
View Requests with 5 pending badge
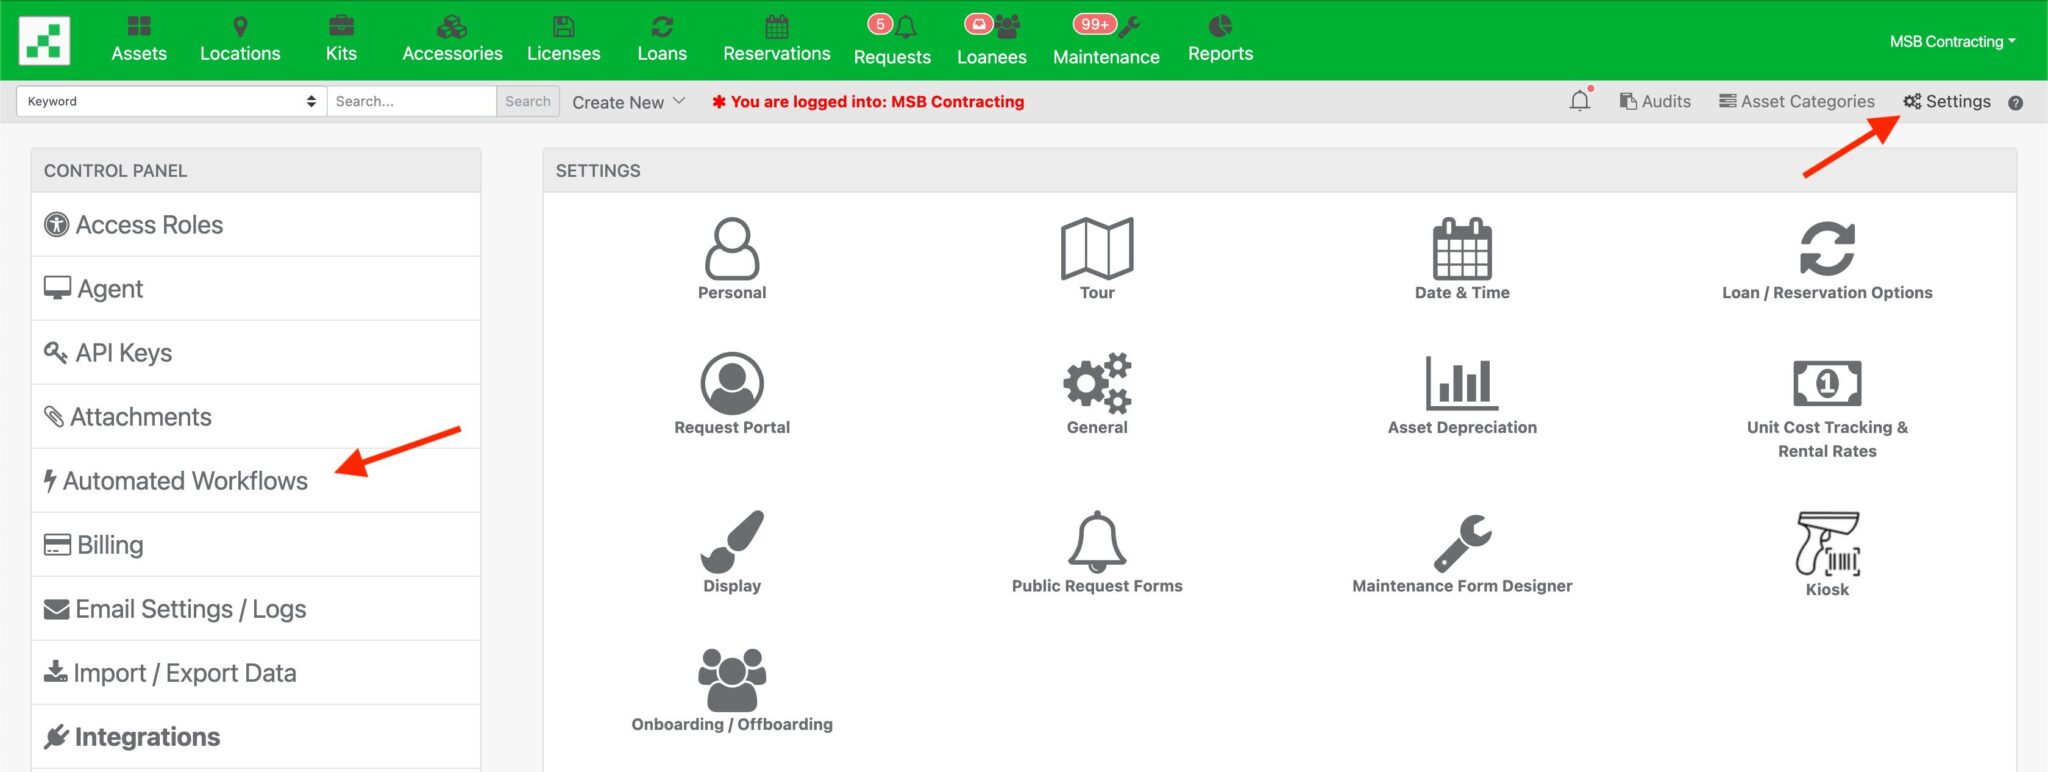coord(892,41)
